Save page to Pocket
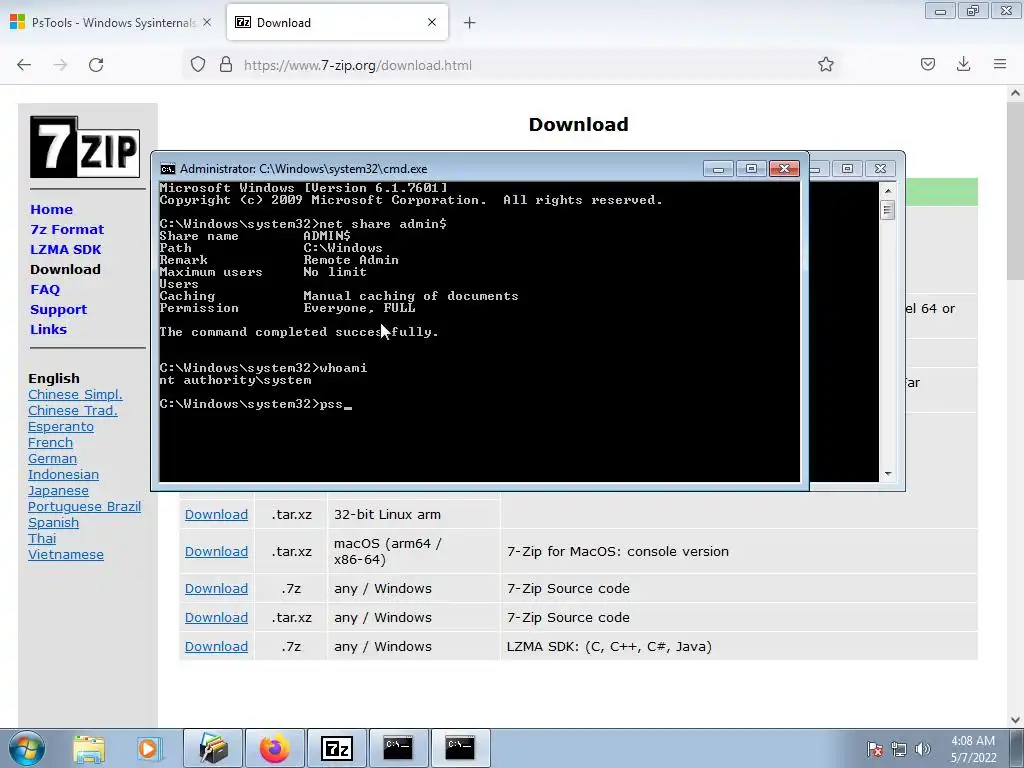The width and height of the screenshot is (1024, 768). pos(927,64)
